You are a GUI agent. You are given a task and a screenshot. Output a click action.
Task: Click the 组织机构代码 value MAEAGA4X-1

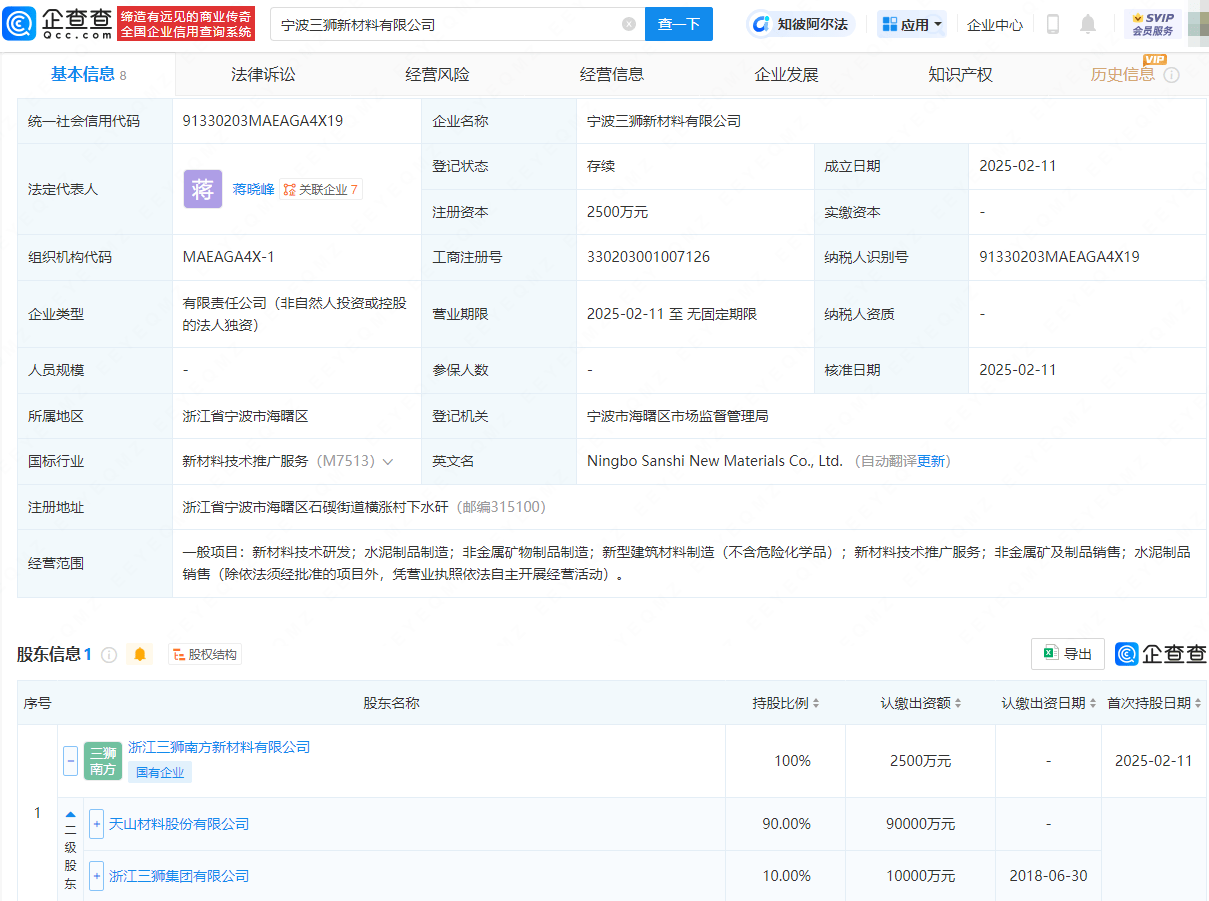point(228,257)
